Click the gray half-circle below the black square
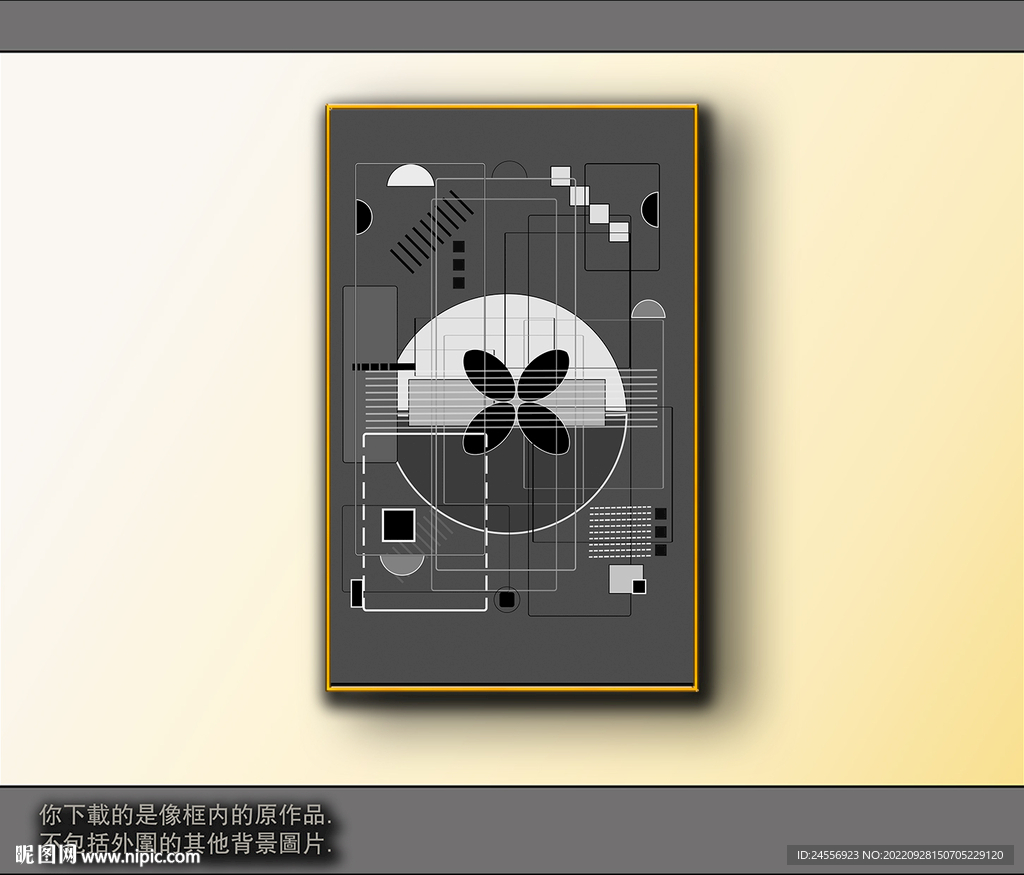Screen dimensions: 1024x875 pyautogui.click(x=402, y=565)
